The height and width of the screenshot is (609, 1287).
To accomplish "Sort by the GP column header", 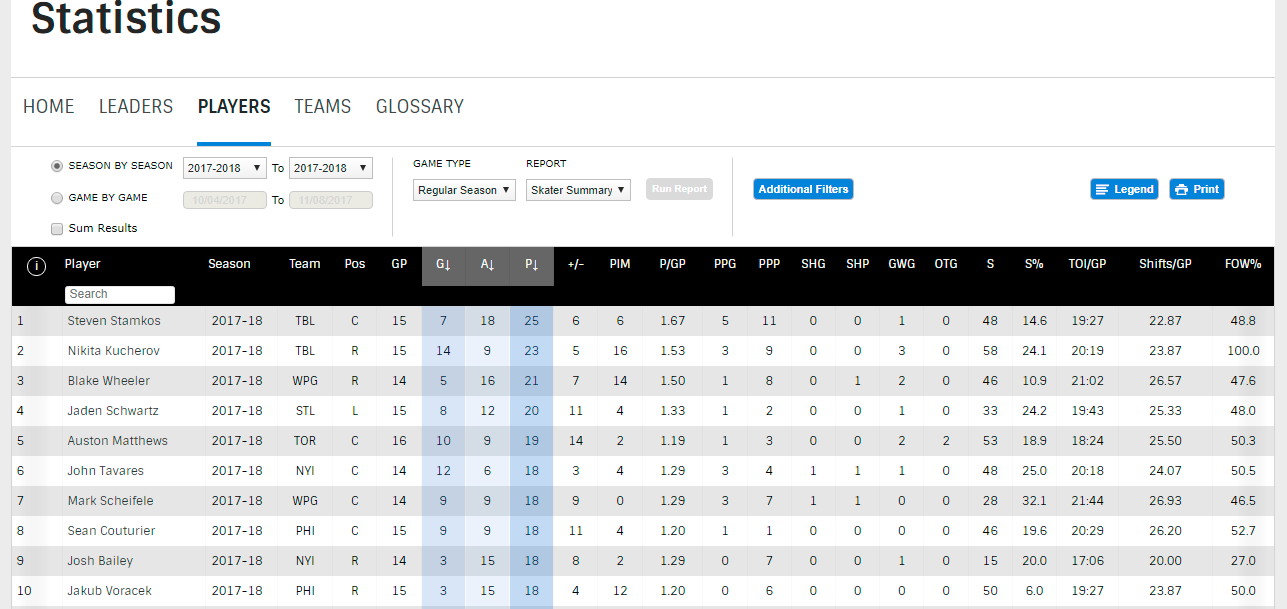I will click(399, 264).
